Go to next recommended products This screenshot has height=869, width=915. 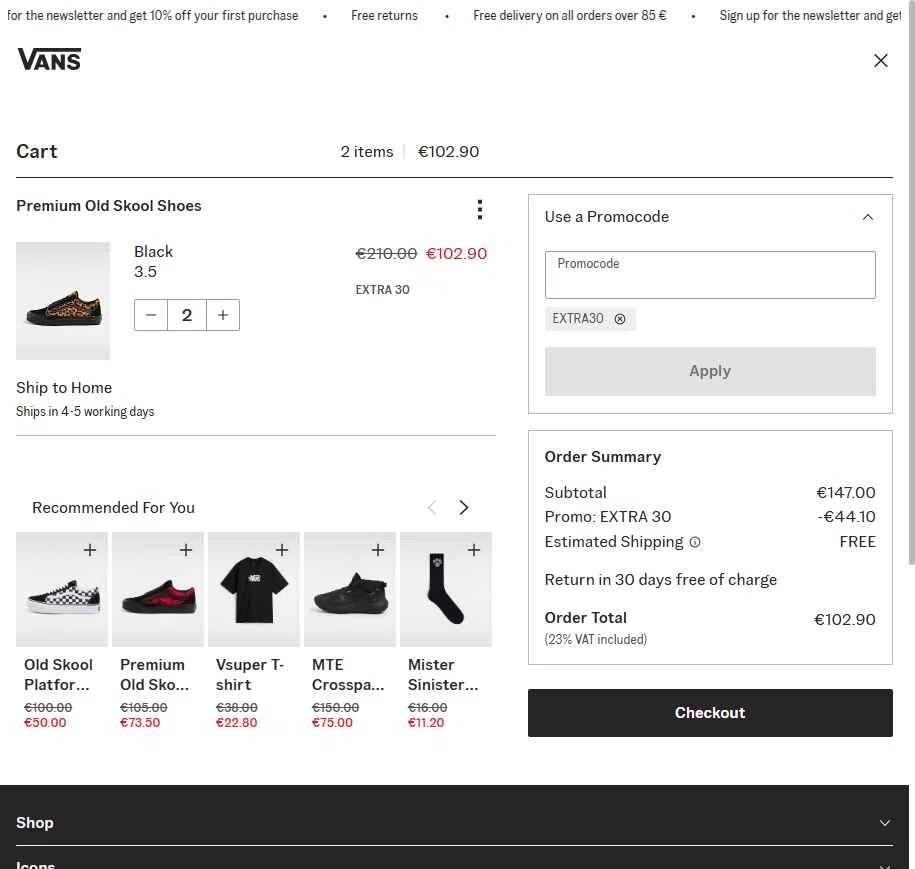pyautogui.click(x=463, y=508)
